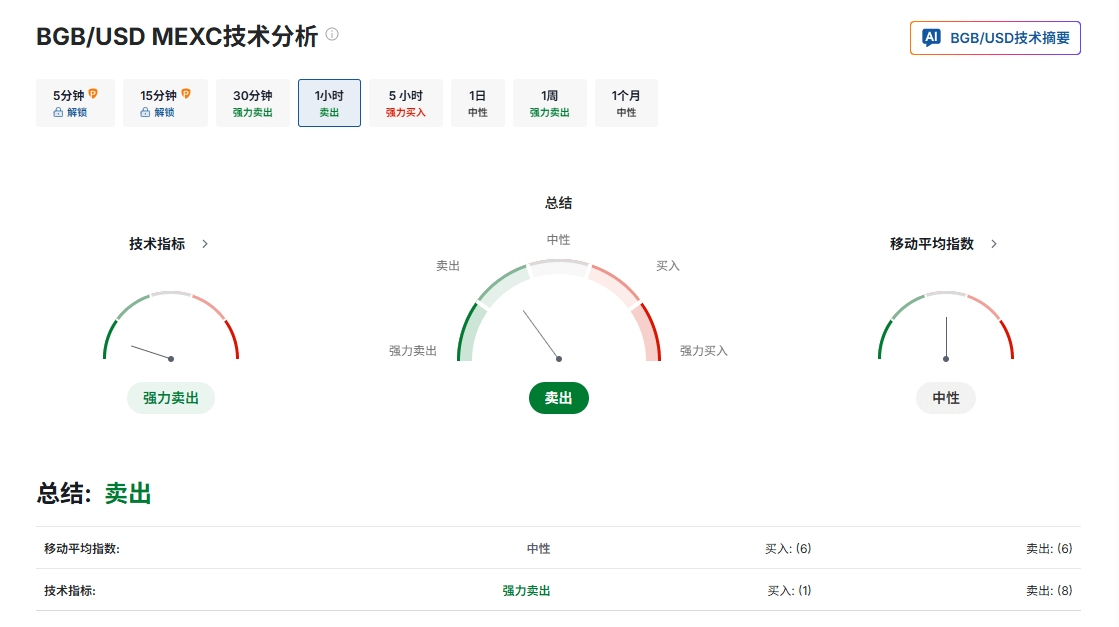
Task: Click the 强力卖出 result in 技术指标 table row
Action: pyautogui.click(x=526, y=591)
